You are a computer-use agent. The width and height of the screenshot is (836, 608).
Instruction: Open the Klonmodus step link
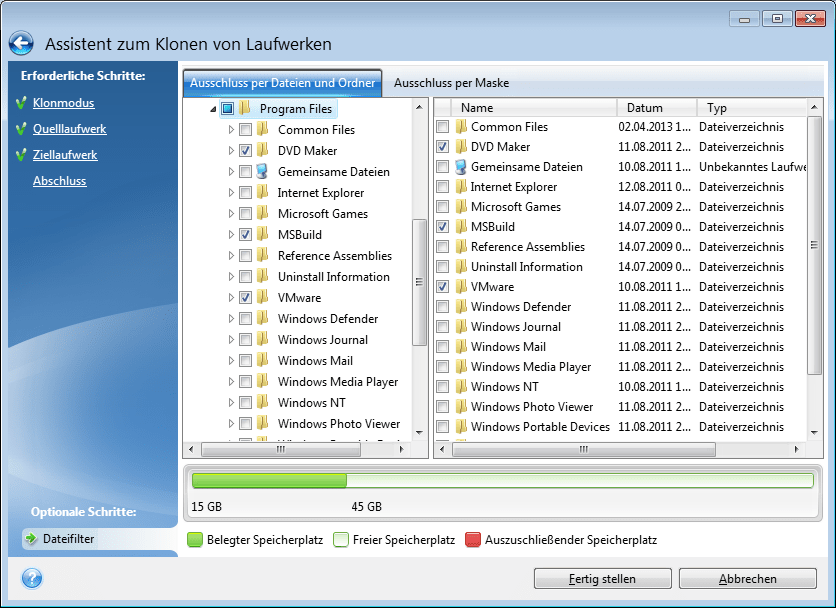pos(64,103)
